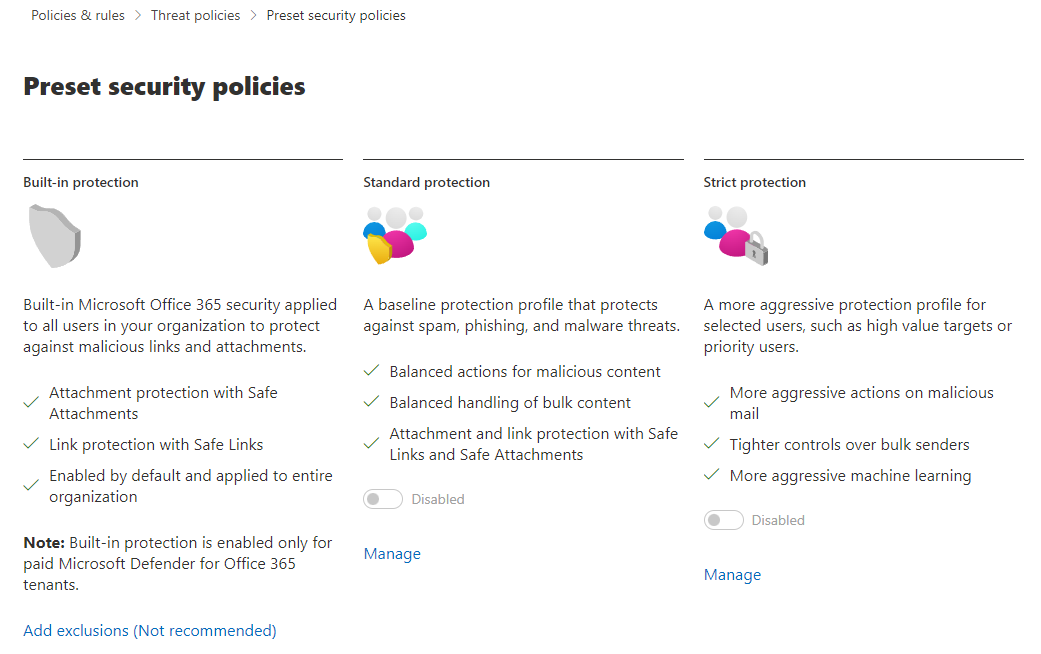The width and height of the screenshot is (1041, 654).
Task: Click checkmark beside Attachment and link protection item
Action: pyautogui.click(x=371, y=443)
